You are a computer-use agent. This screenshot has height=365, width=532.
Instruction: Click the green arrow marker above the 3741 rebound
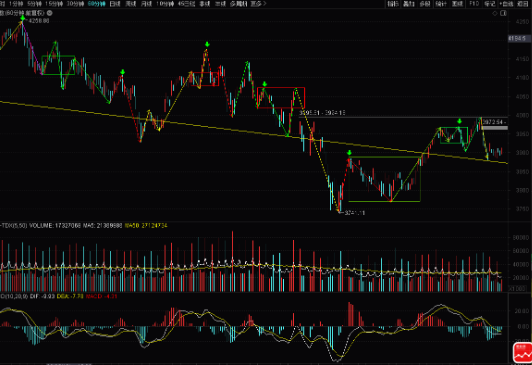pyautogui.click(x=349, y=153)
